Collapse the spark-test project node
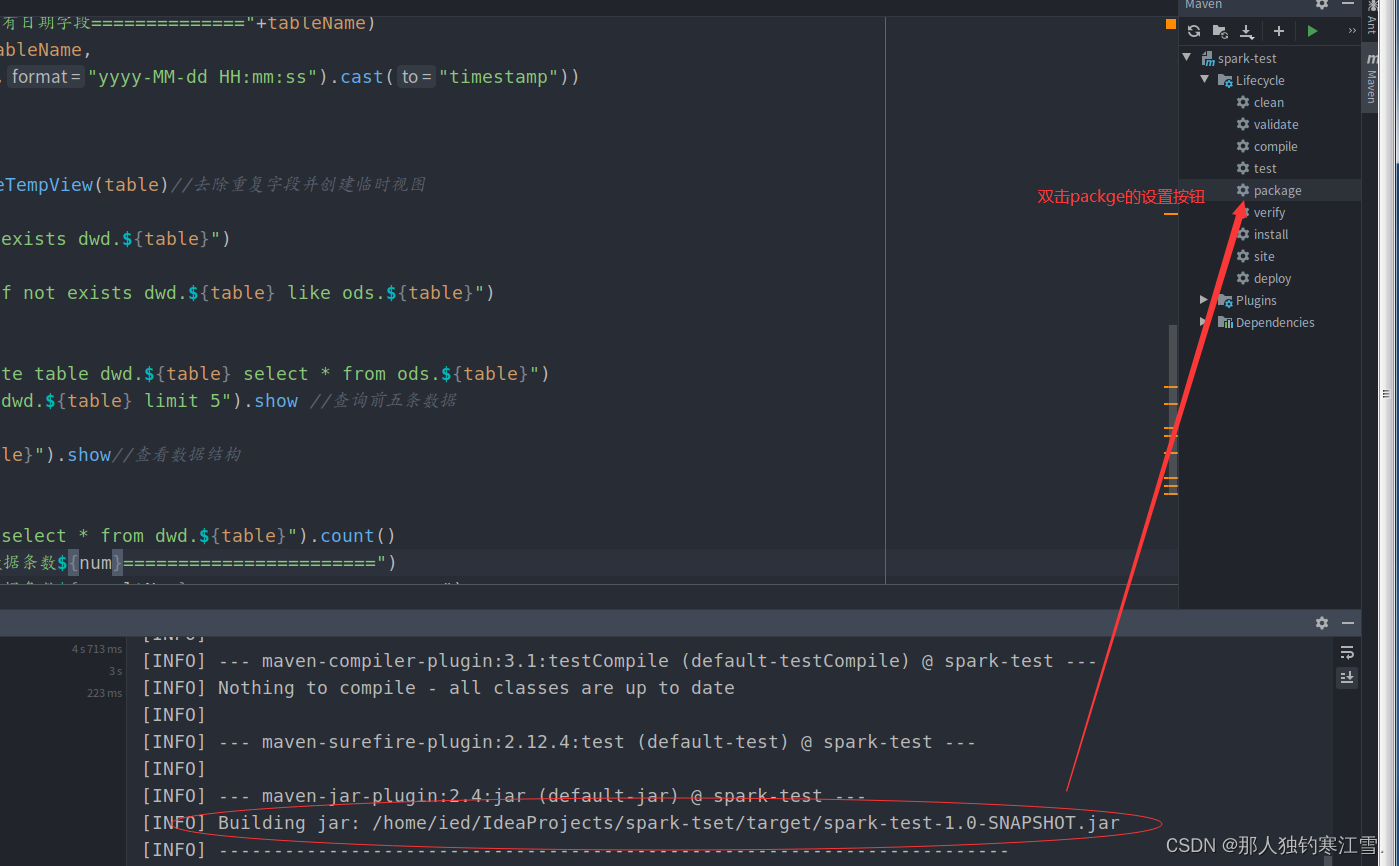The width and height of the screenshot is (1399, 866). 1188,58
